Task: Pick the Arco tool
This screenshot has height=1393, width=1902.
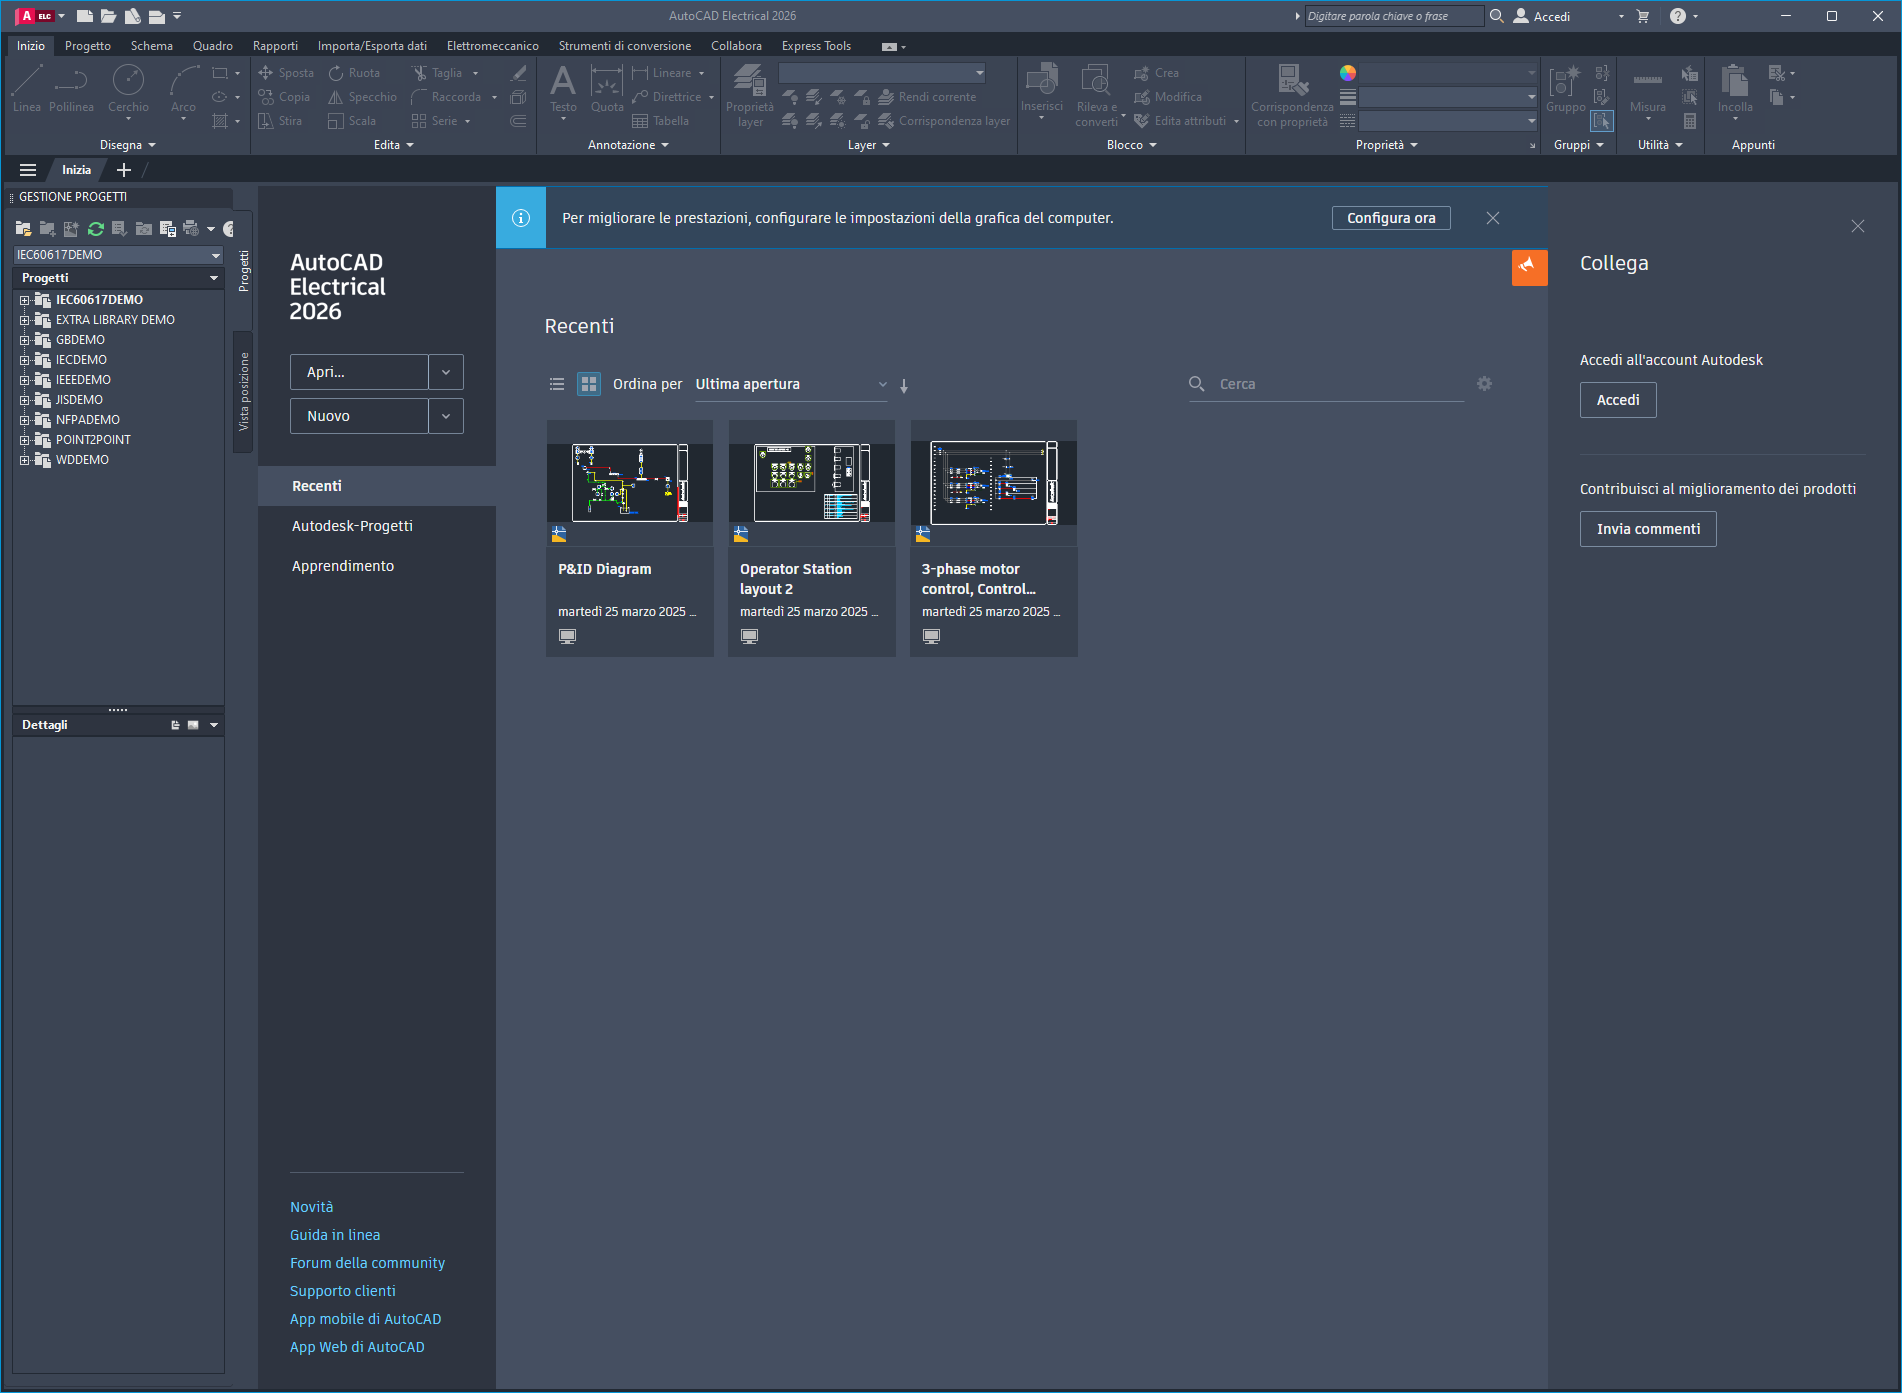Action: [183, 89]
